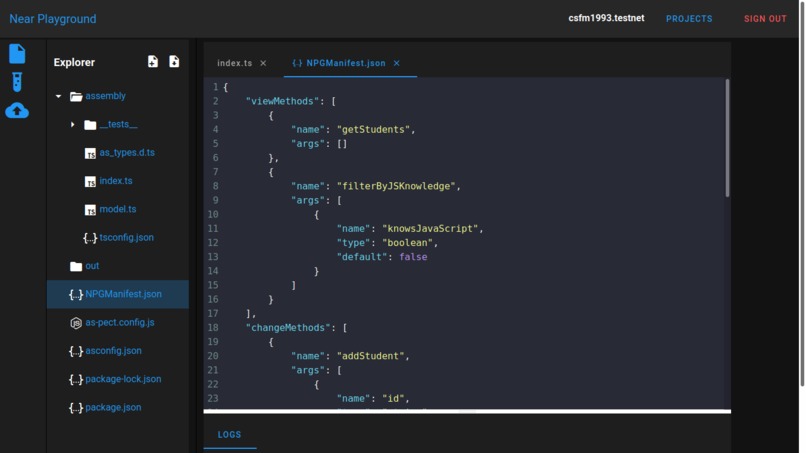Open asconfig.json file
Viewport: 806px width, 453px height.
point(113,351)
